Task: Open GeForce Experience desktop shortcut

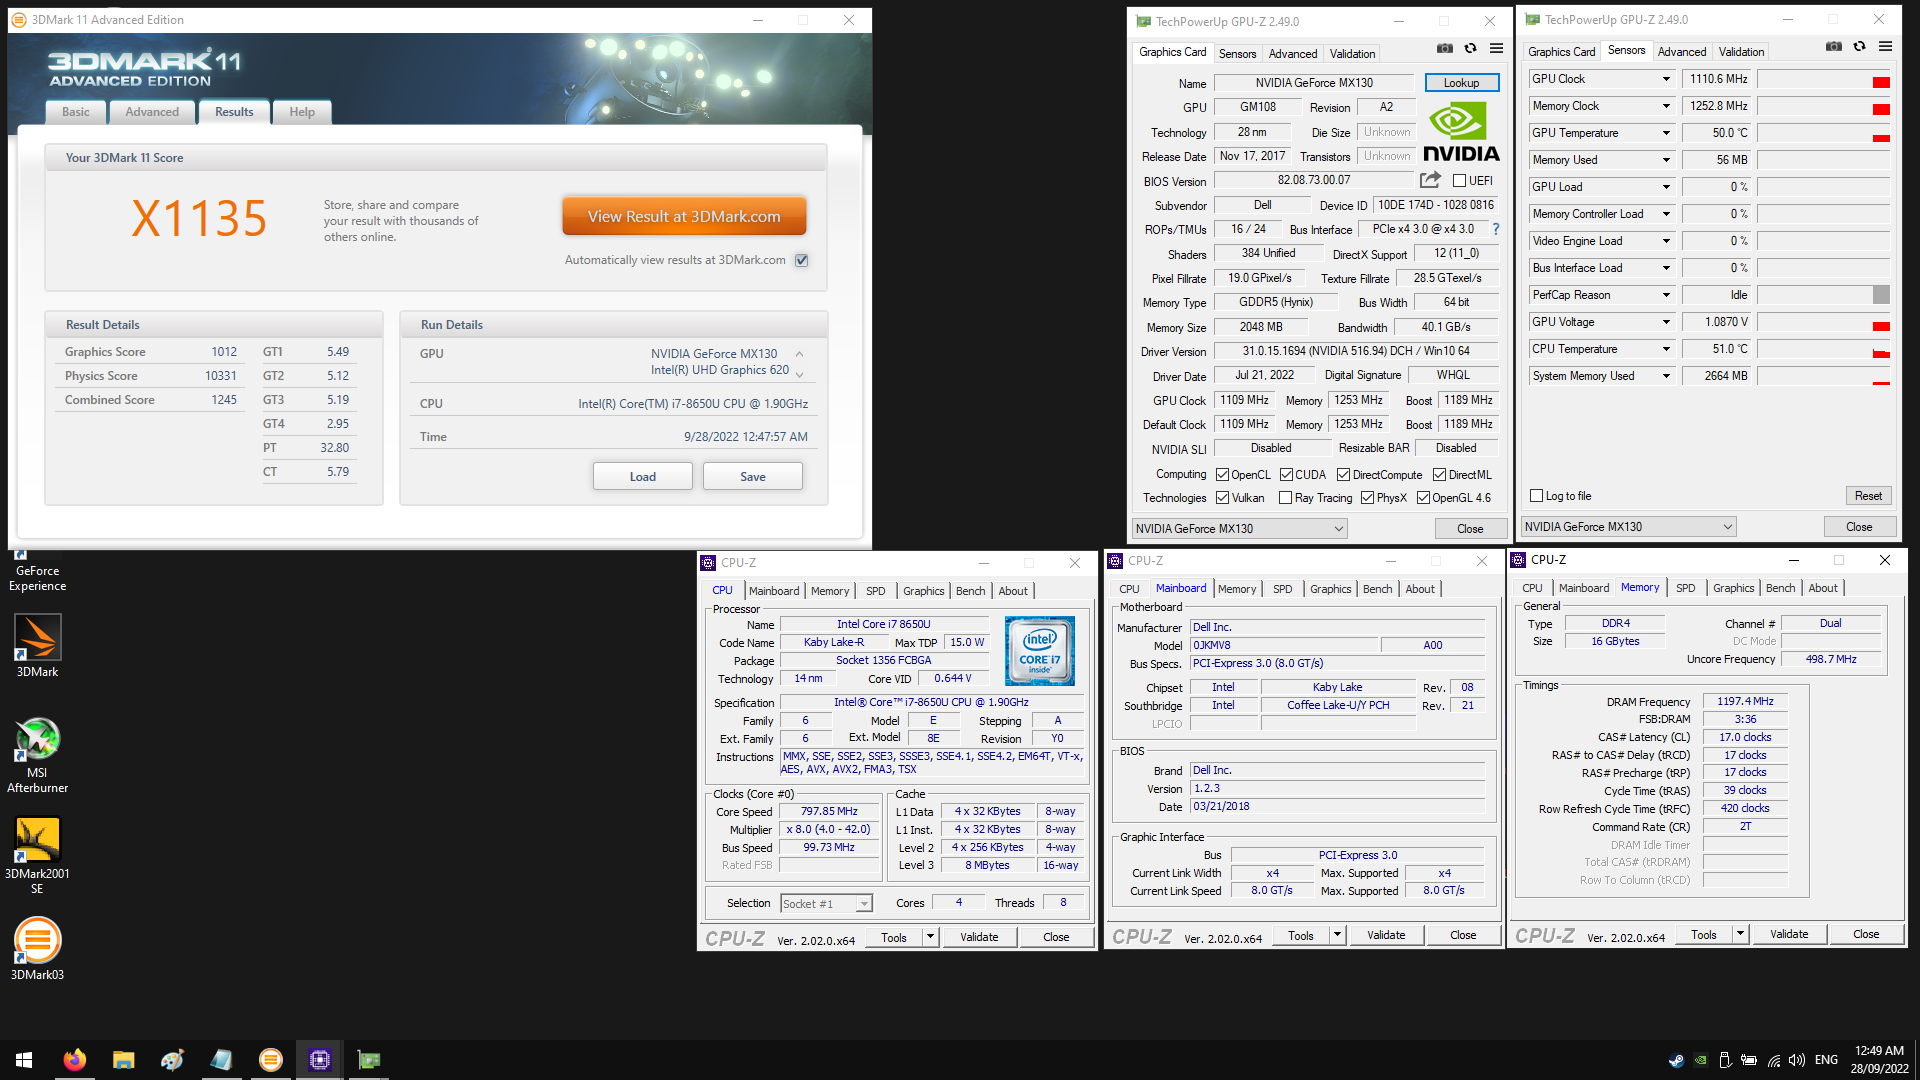Action: [37, 572]
